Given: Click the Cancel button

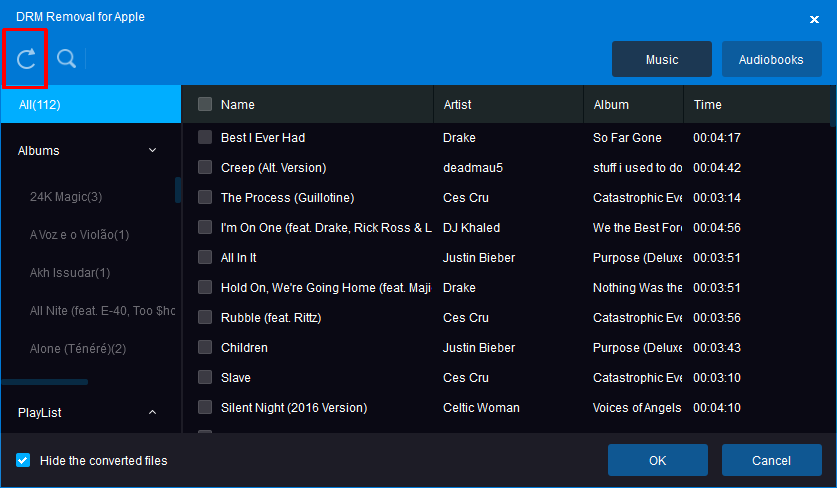Looking at the screenshot, I should click(x=771, y=460).
